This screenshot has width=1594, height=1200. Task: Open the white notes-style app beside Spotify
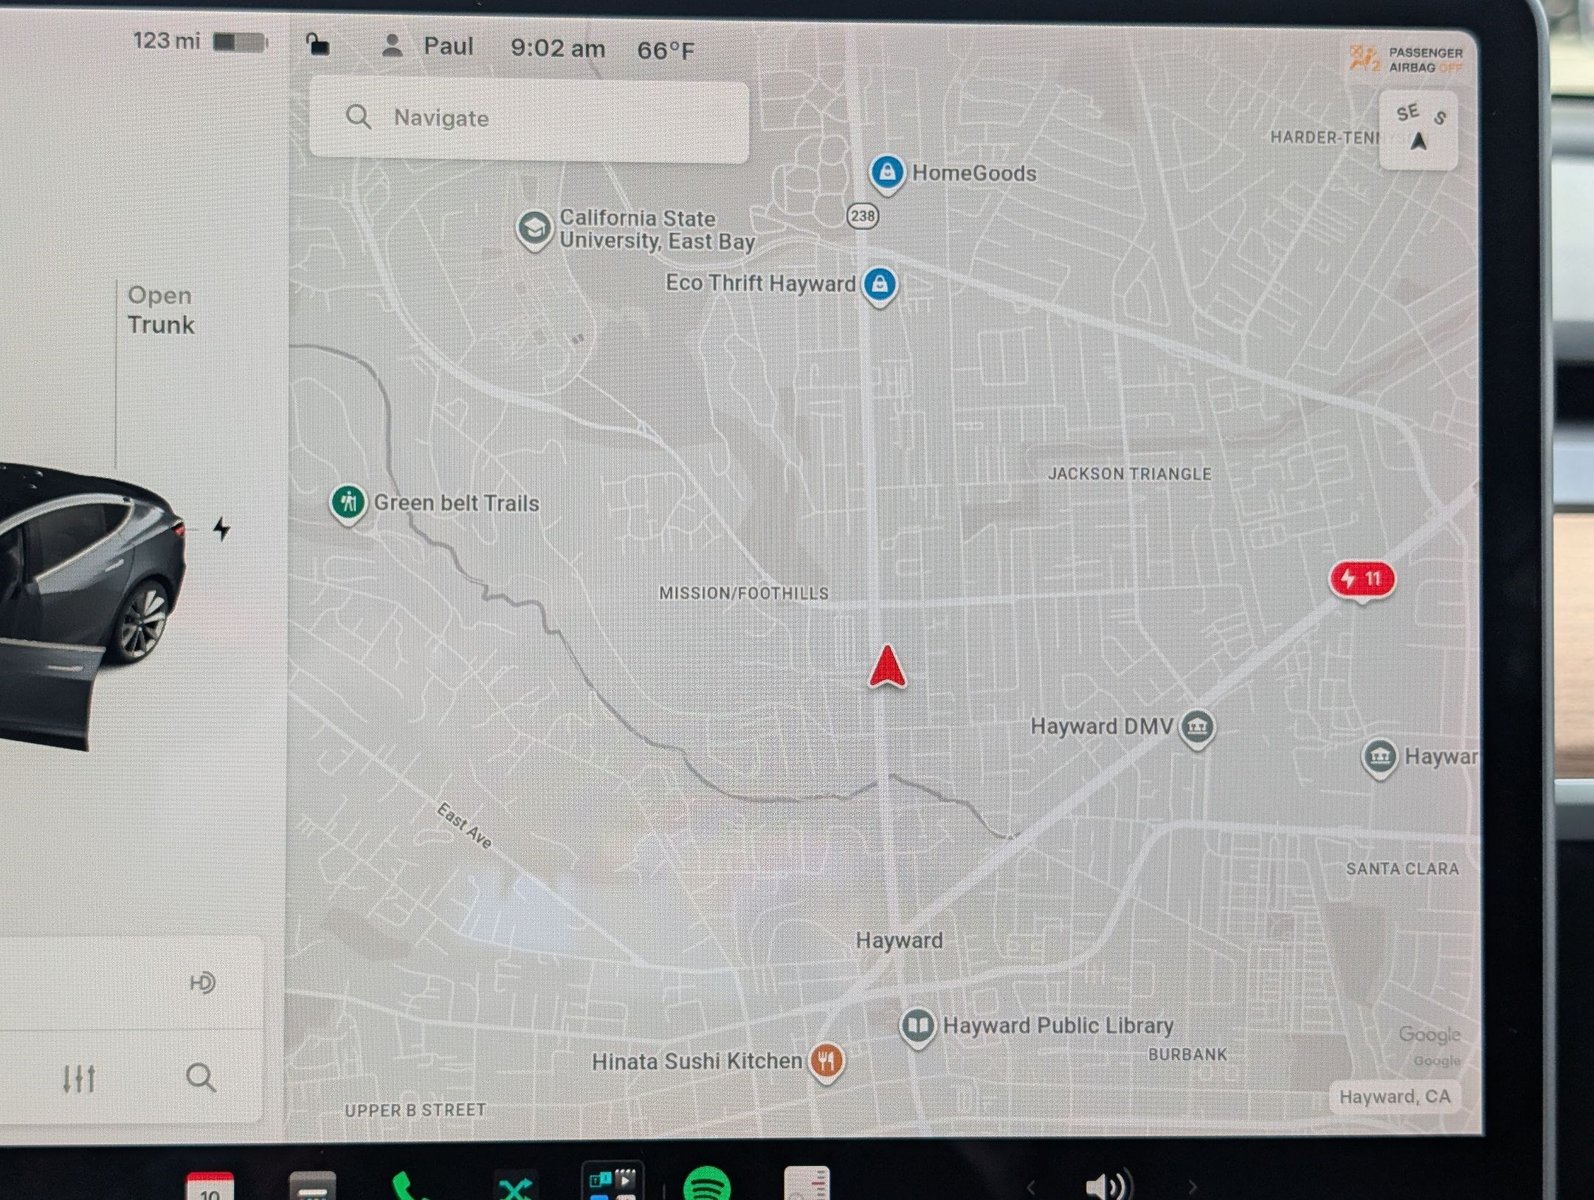[807, 1184]
